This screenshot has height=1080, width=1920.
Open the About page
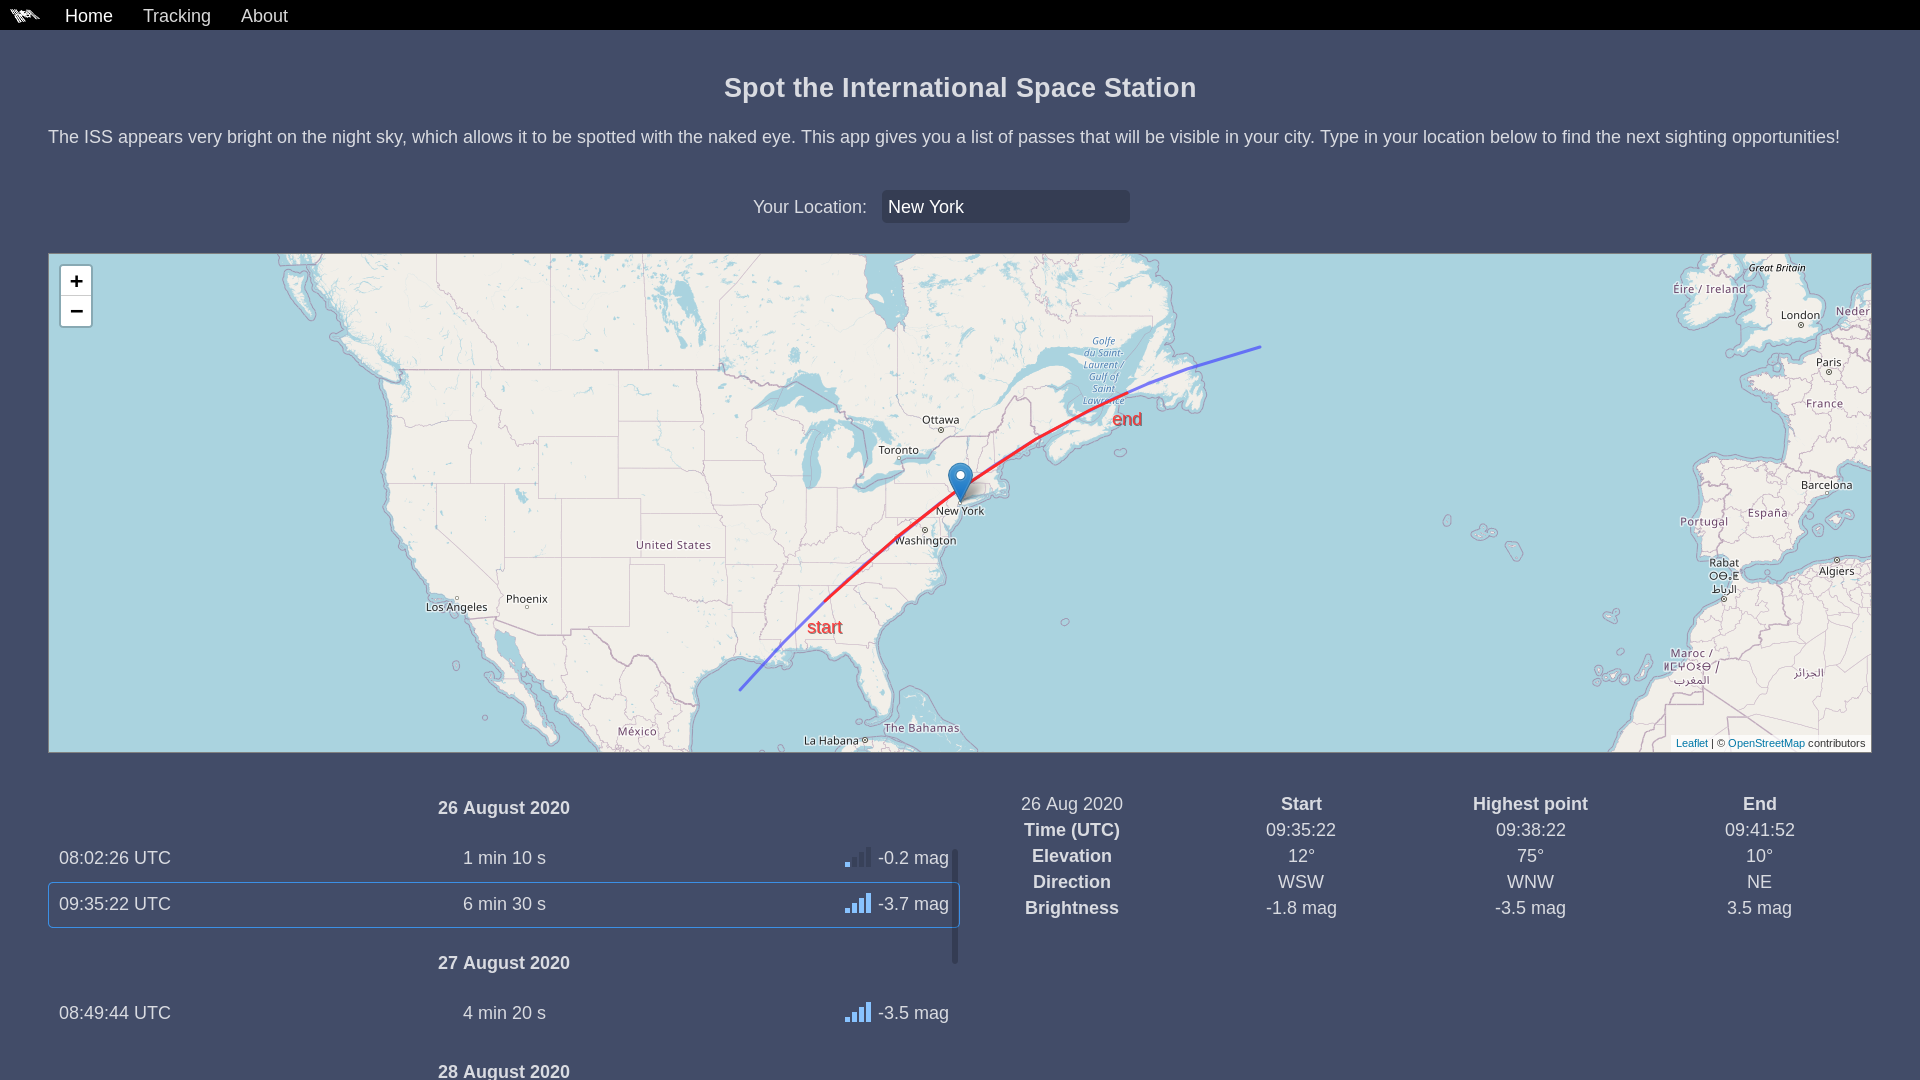[264, 16]
